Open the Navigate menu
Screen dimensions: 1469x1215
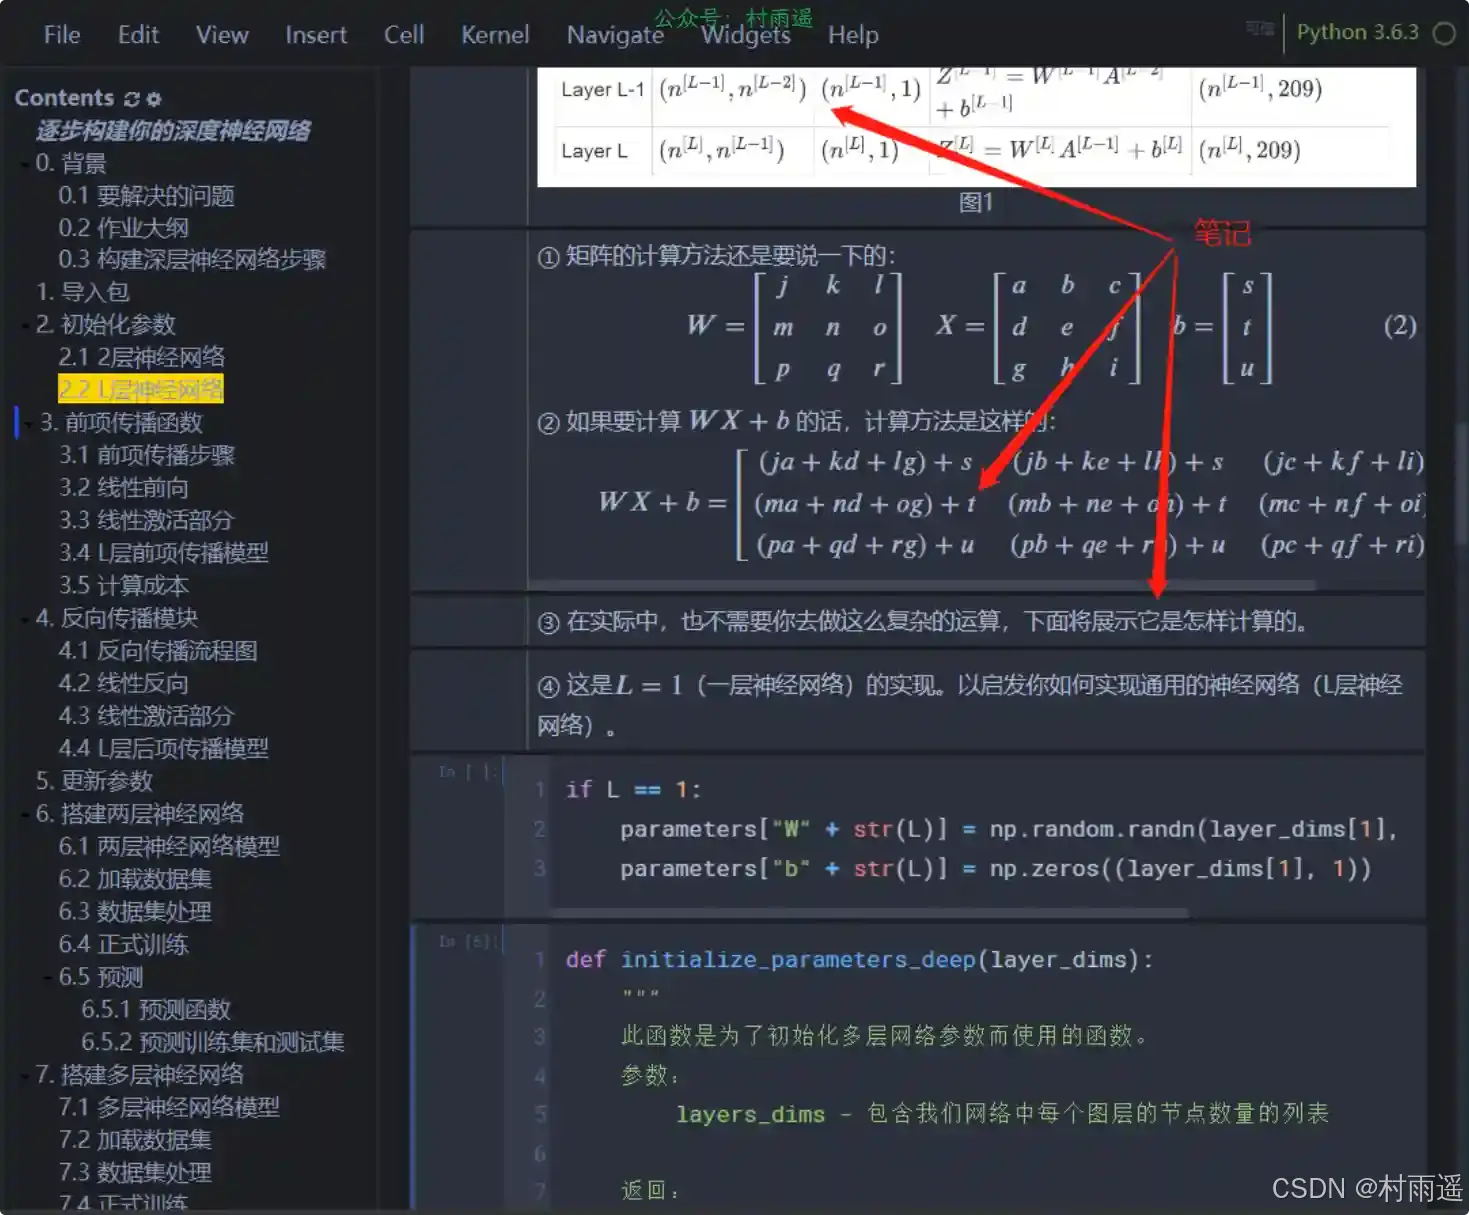(614, 35)
